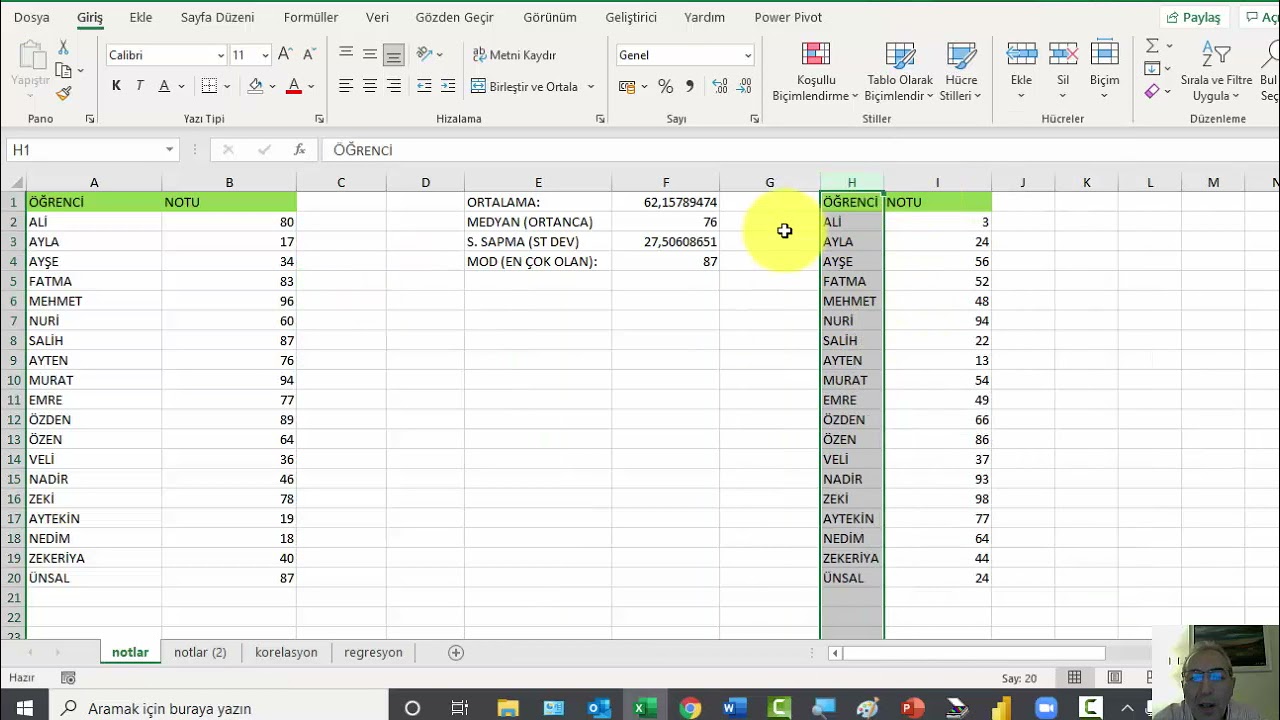Image resolution: width=1280 pixels, height=720 pixels.
Task: Switch to the Ekle ribbon tab
Action: pos(141,17)
